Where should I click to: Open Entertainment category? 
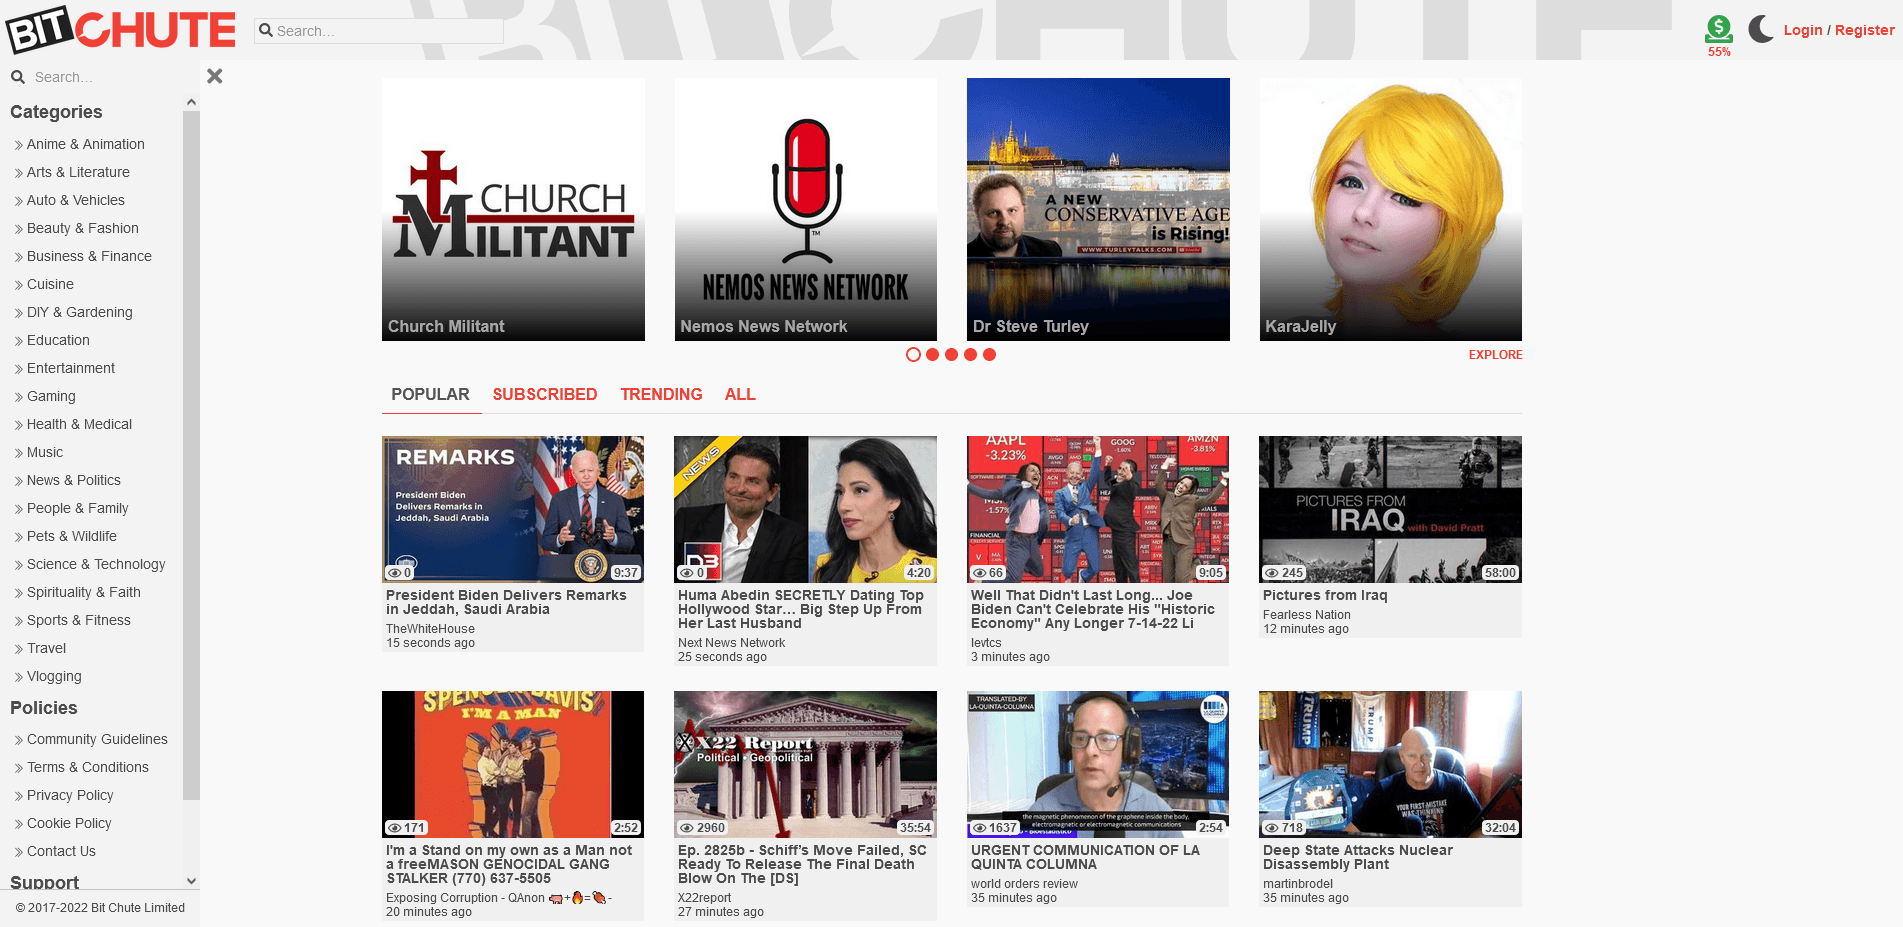coord(71,368)
